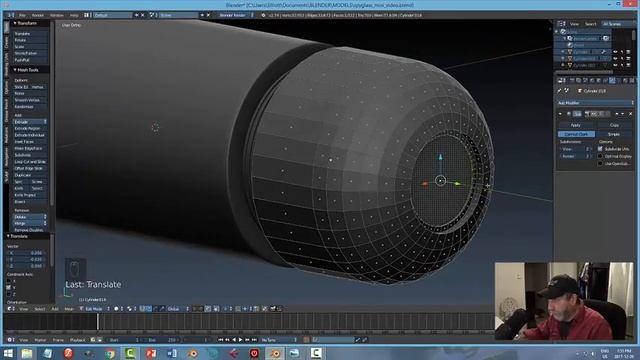
Task: Click the Remove Doubles button
Action: (x=30, y=230)
